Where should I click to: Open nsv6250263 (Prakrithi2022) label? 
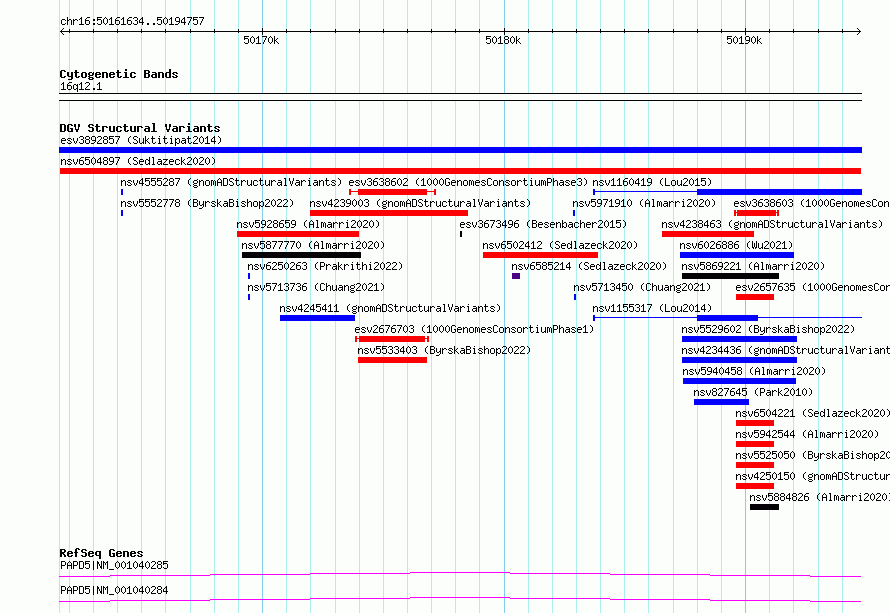coord(325,266)
